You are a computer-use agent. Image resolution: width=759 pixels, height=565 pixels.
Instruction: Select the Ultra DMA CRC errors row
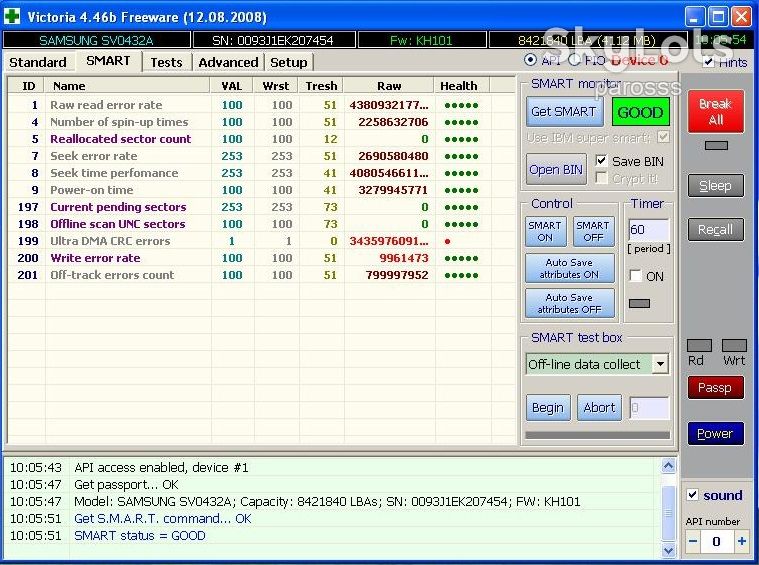(261, 241)
